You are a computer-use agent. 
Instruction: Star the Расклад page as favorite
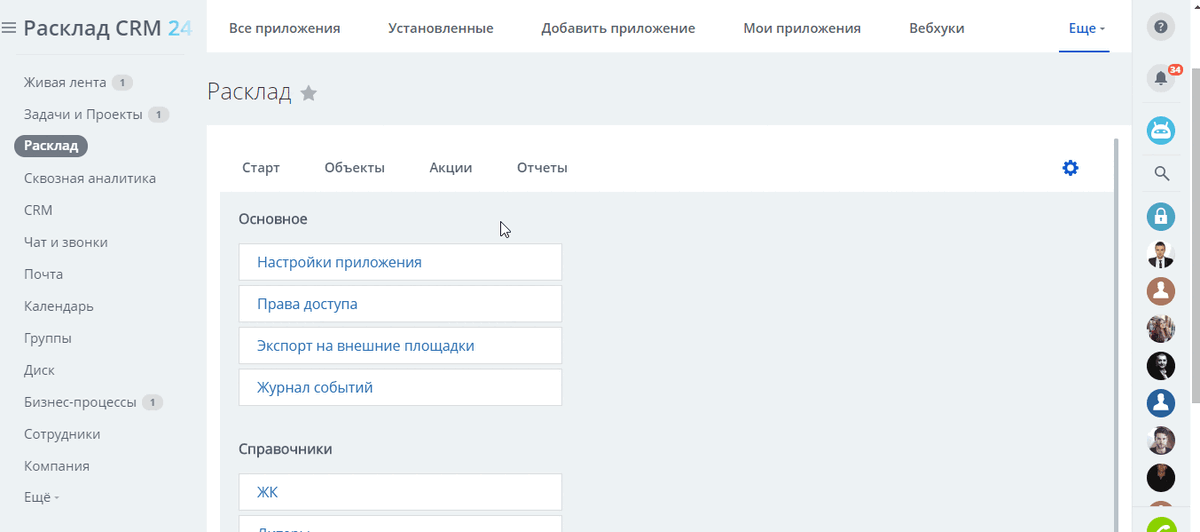coord(309,93)
